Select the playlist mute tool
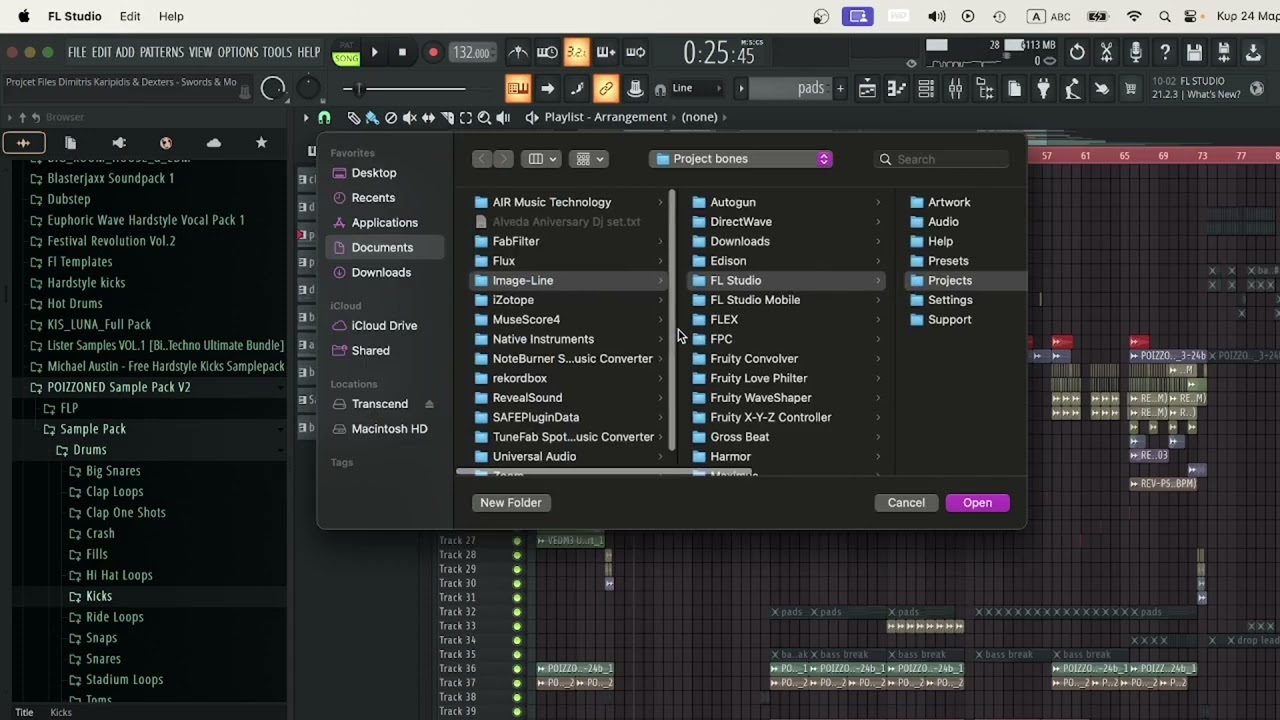This screenshot has height=720, width=1280. 410,118
